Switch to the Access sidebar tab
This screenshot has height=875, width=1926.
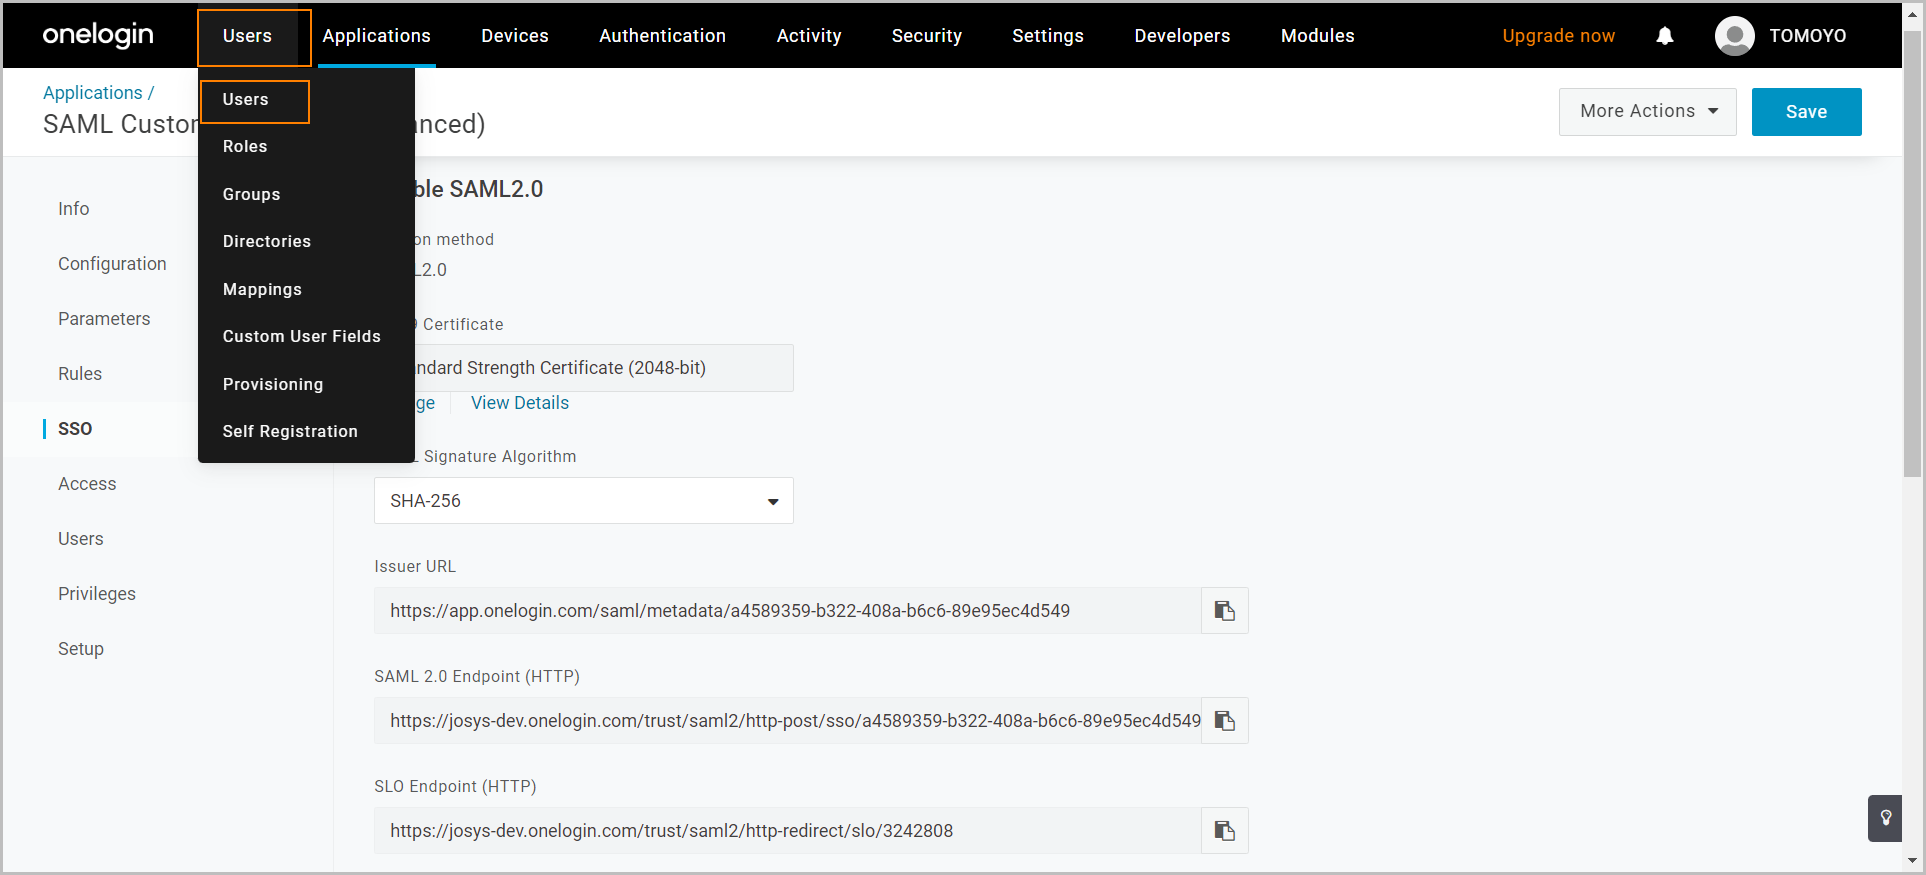point(87,484)
